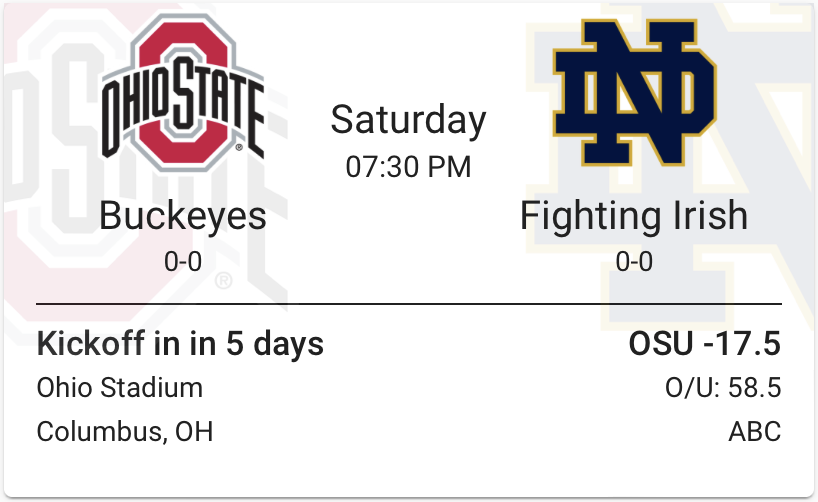Select the Buckeyes team name
Viewport: 818px width, 502px height.
click(183, 216)
